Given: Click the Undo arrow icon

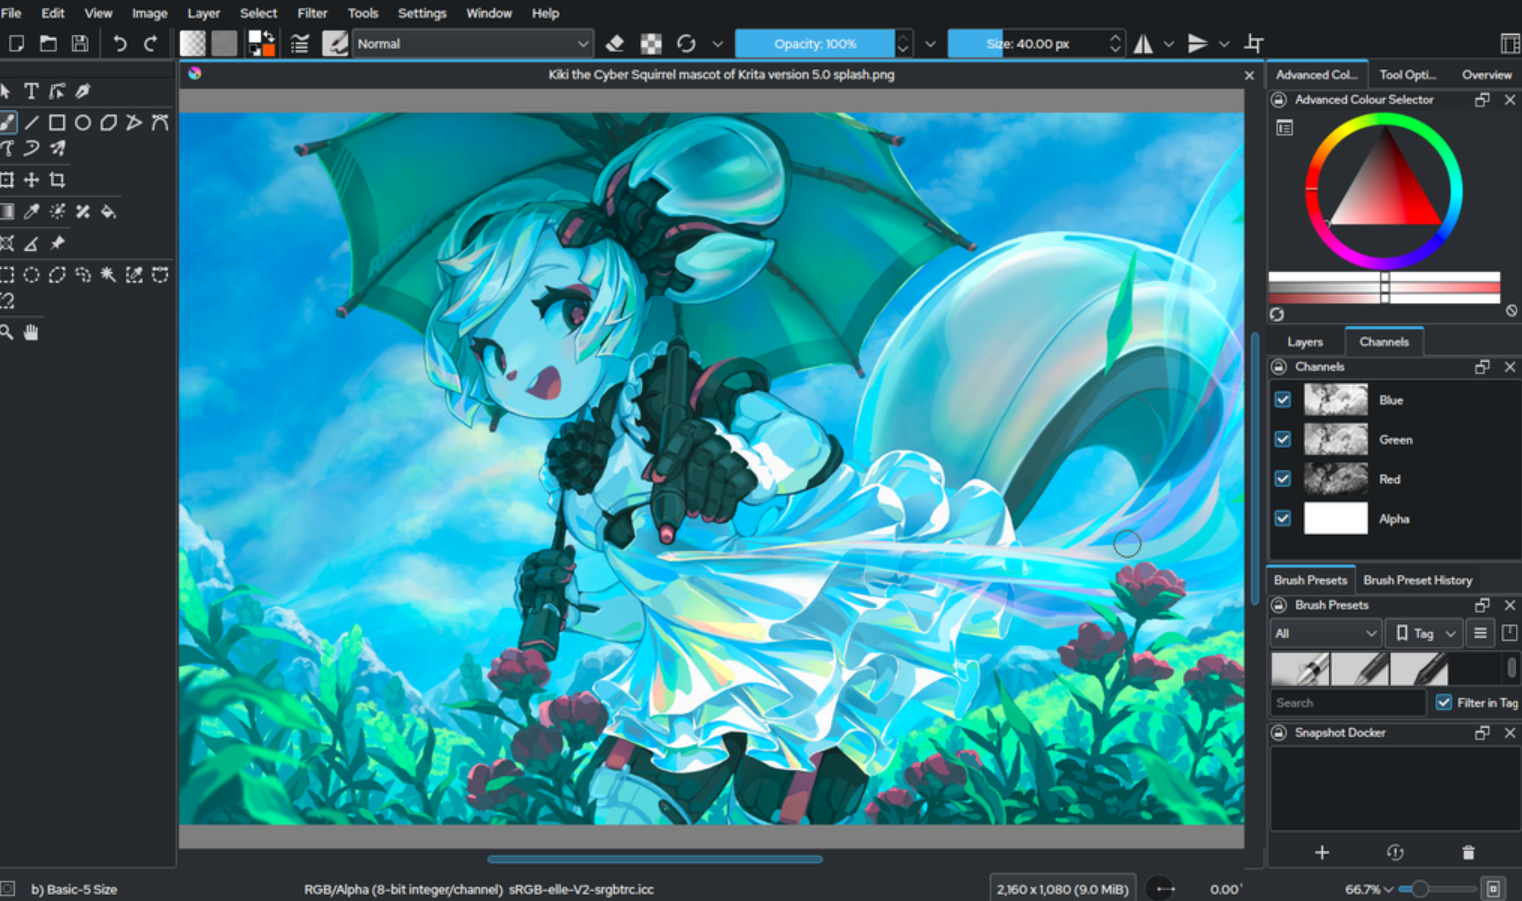Looking at the screenshot, I should 120,43.
